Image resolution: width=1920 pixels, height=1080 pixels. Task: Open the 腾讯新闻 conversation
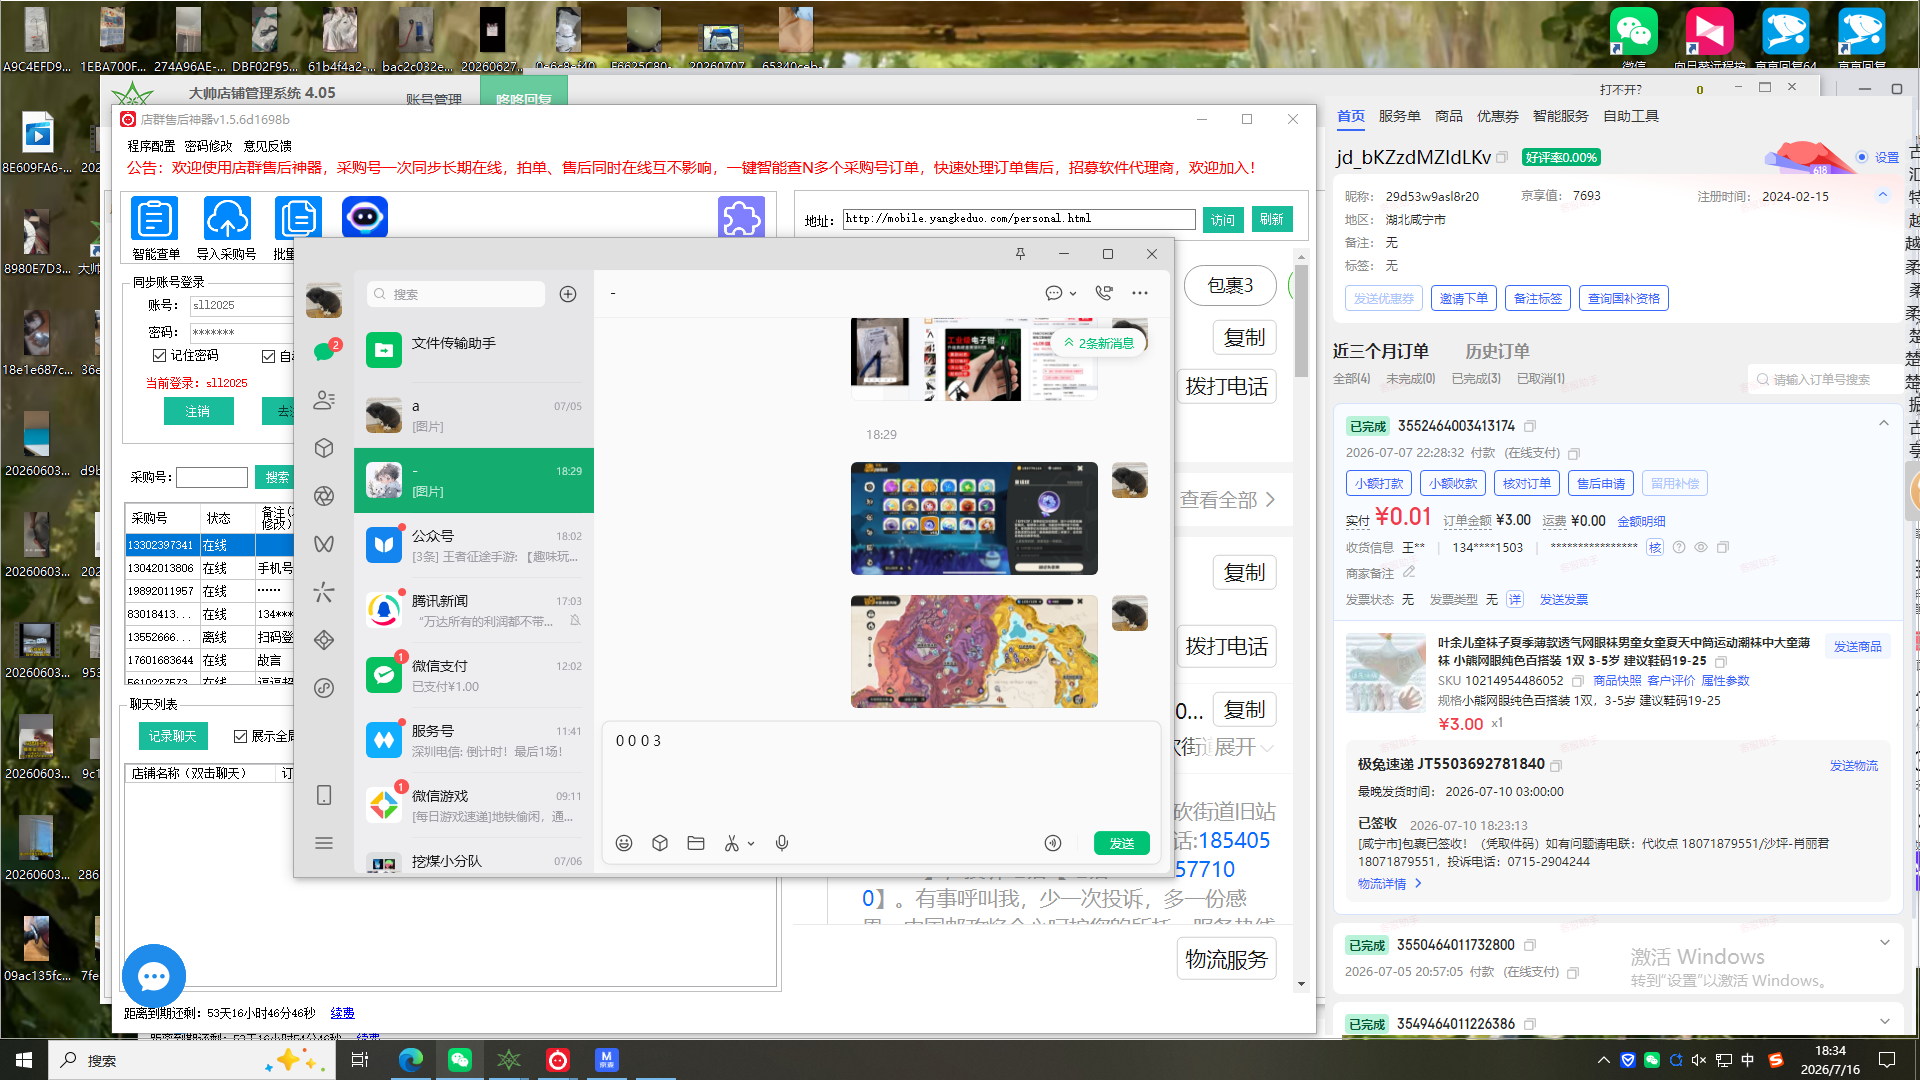coord(474,610)
